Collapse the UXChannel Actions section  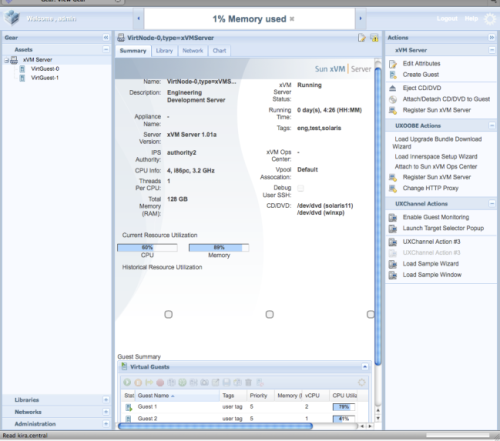click(492, 203)
